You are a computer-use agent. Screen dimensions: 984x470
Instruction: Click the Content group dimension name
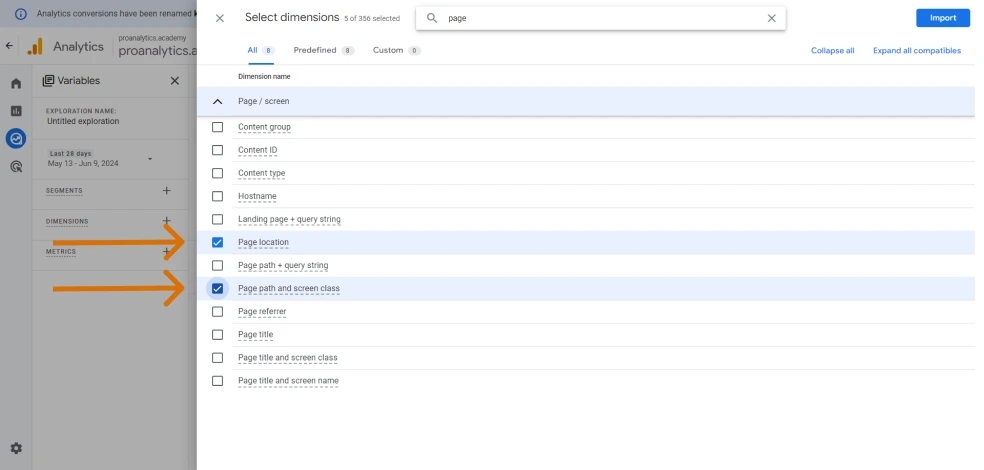[264, 127]
